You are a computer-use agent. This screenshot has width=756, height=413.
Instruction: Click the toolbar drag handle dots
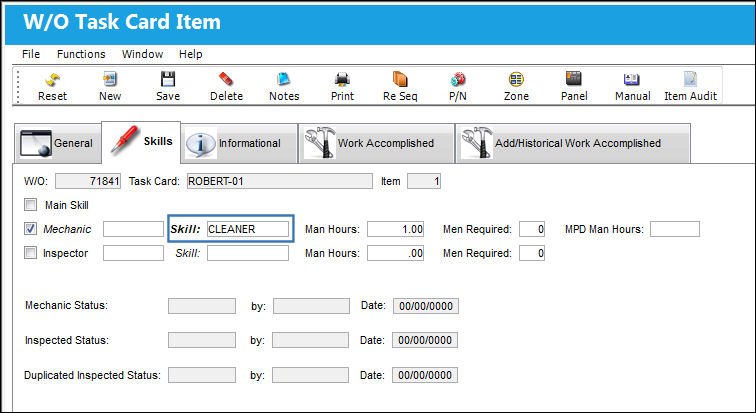(18, 86)
